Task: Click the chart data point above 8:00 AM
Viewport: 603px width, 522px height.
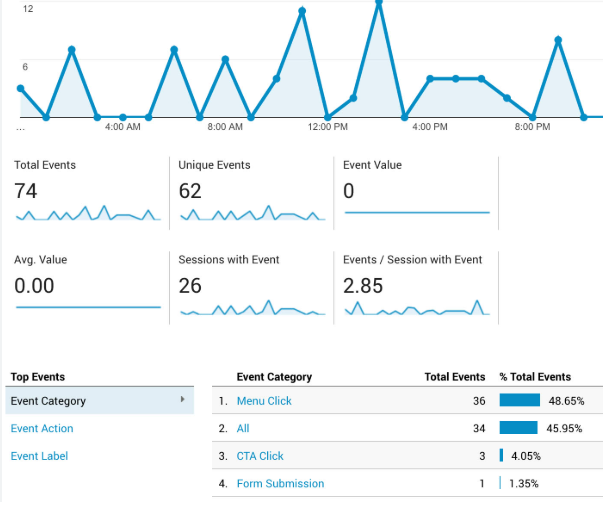Action: [225, 60]
